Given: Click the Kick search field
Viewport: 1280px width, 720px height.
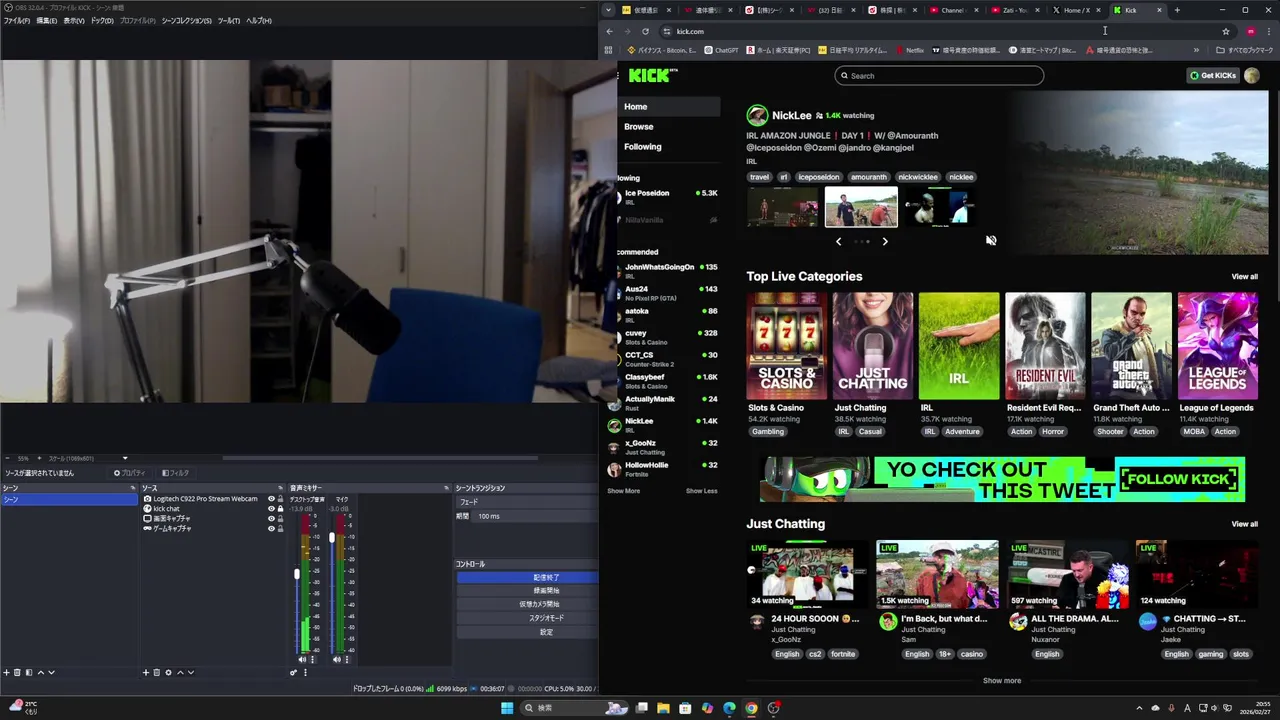Looking at the screenshot, I should tap(939, 75).
